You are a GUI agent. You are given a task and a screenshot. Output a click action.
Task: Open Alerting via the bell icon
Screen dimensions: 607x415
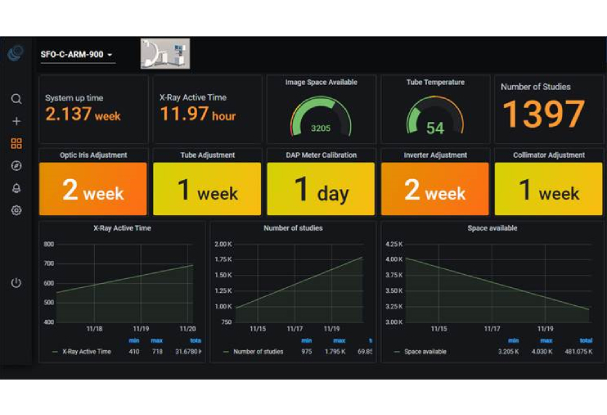(x=16, y=188)
